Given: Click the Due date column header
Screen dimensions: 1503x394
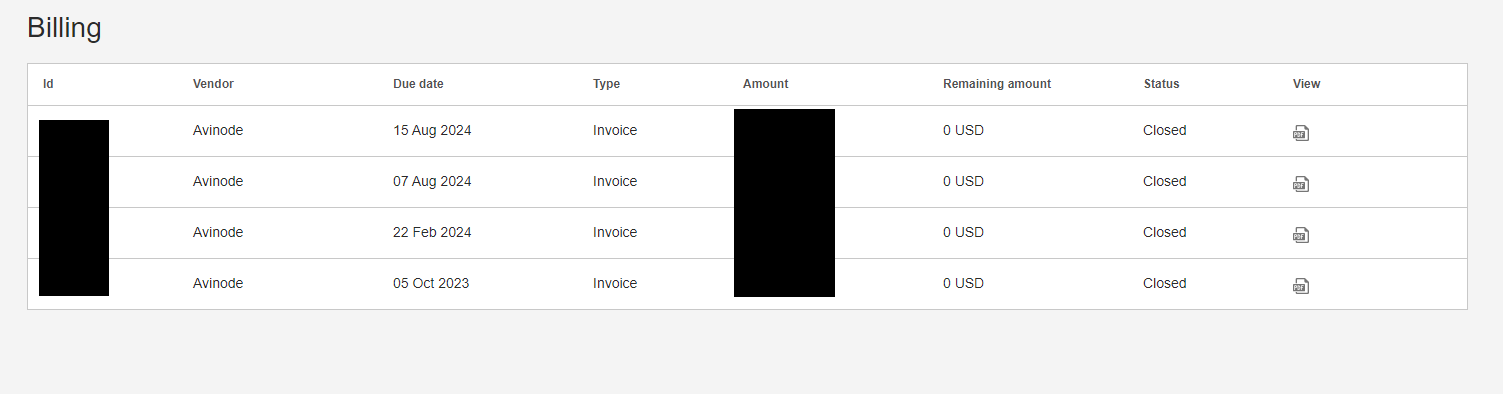Looking at the screenshot, I should (418, 84).
